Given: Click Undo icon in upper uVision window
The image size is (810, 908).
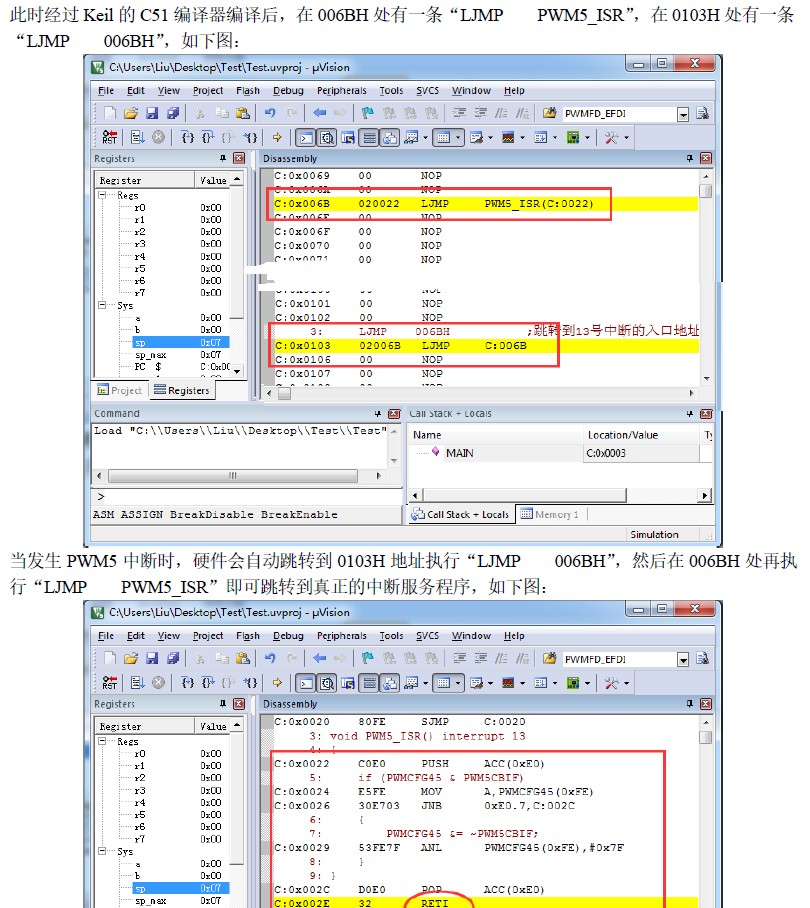Looking at the screenshot, I should [x=270, y=113].
